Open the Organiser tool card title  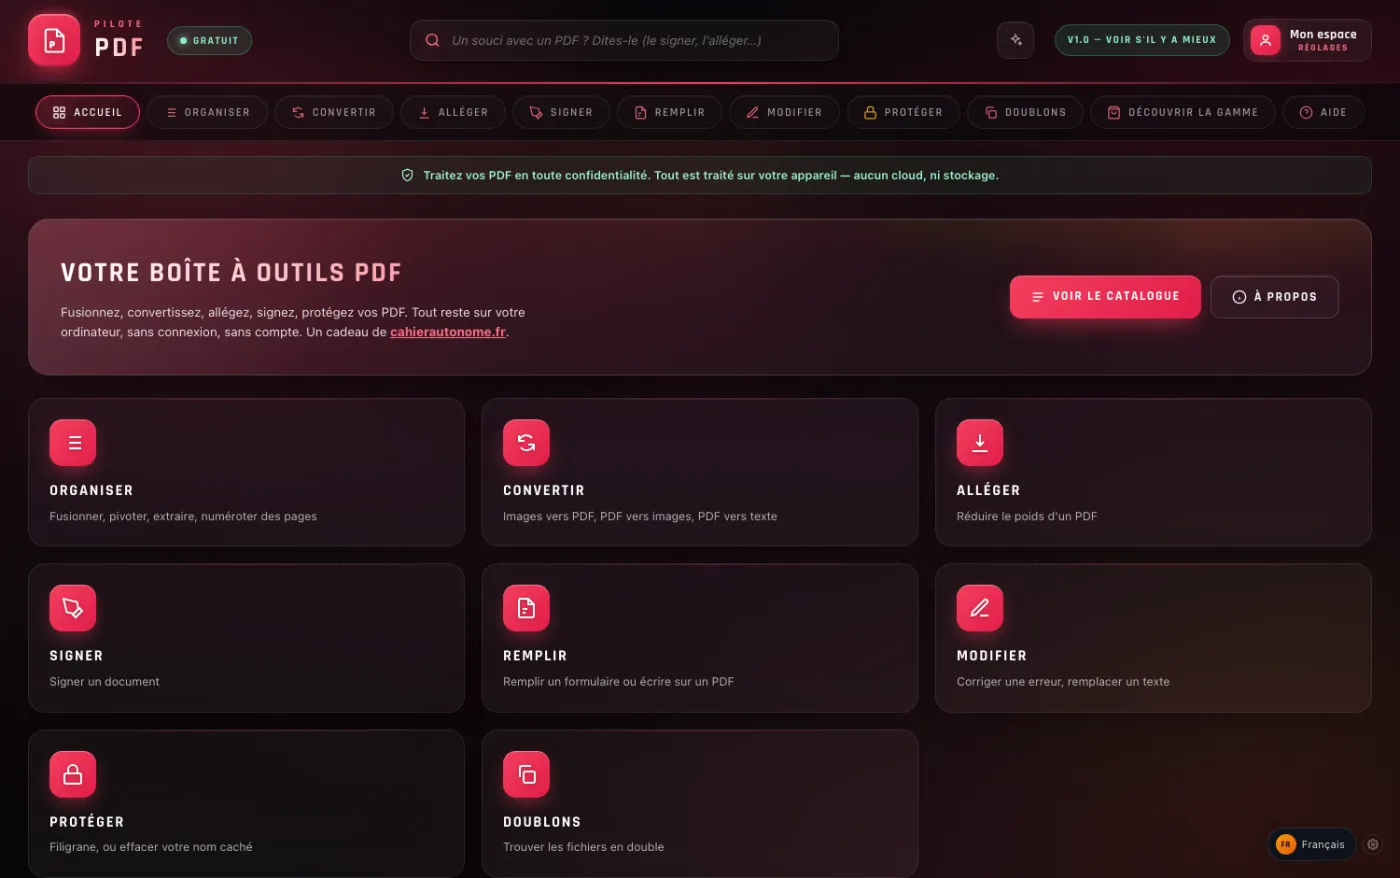pyautogui.click(x=91, y=490)
